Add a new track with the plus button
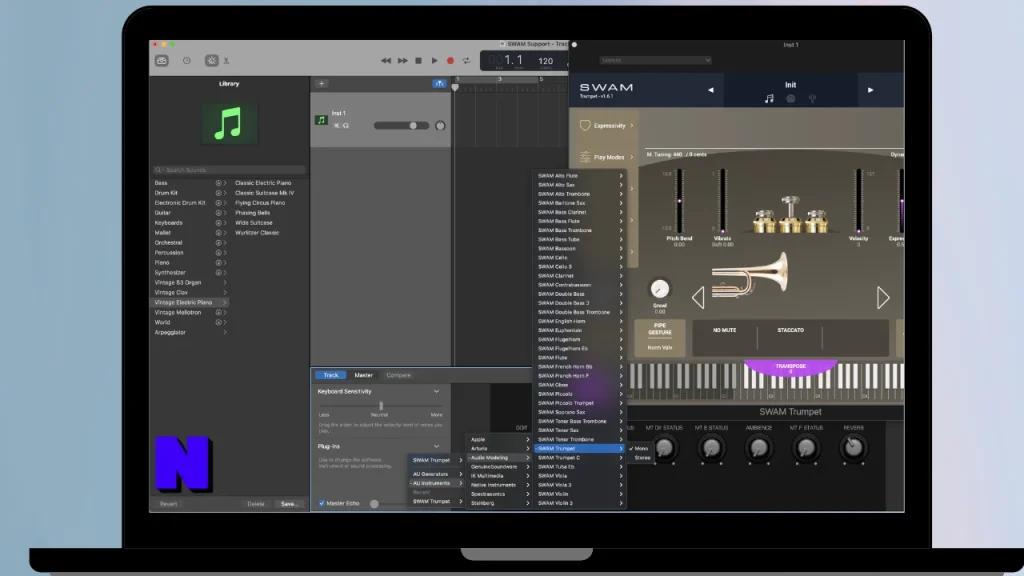Screen dimensions: 1024x576 321,84
